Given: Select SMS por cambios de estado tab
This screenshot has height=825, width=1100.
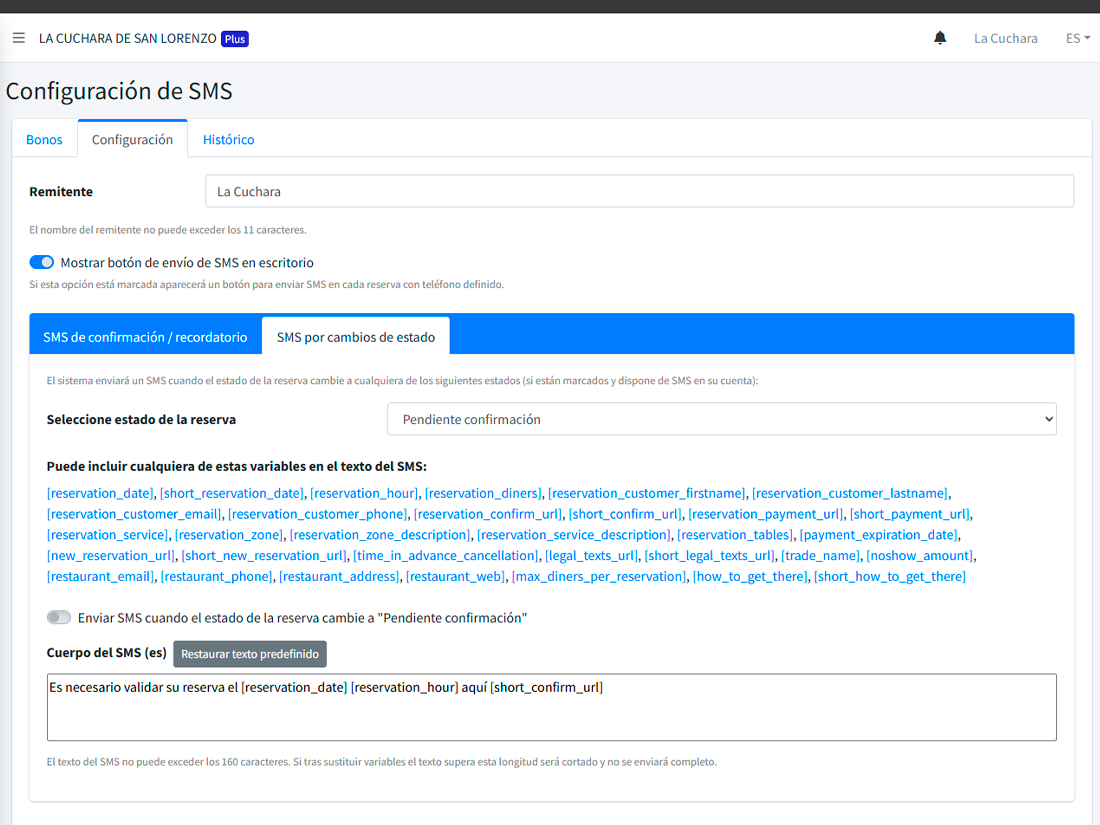Looking at the screenshot, I should point(356,337).
